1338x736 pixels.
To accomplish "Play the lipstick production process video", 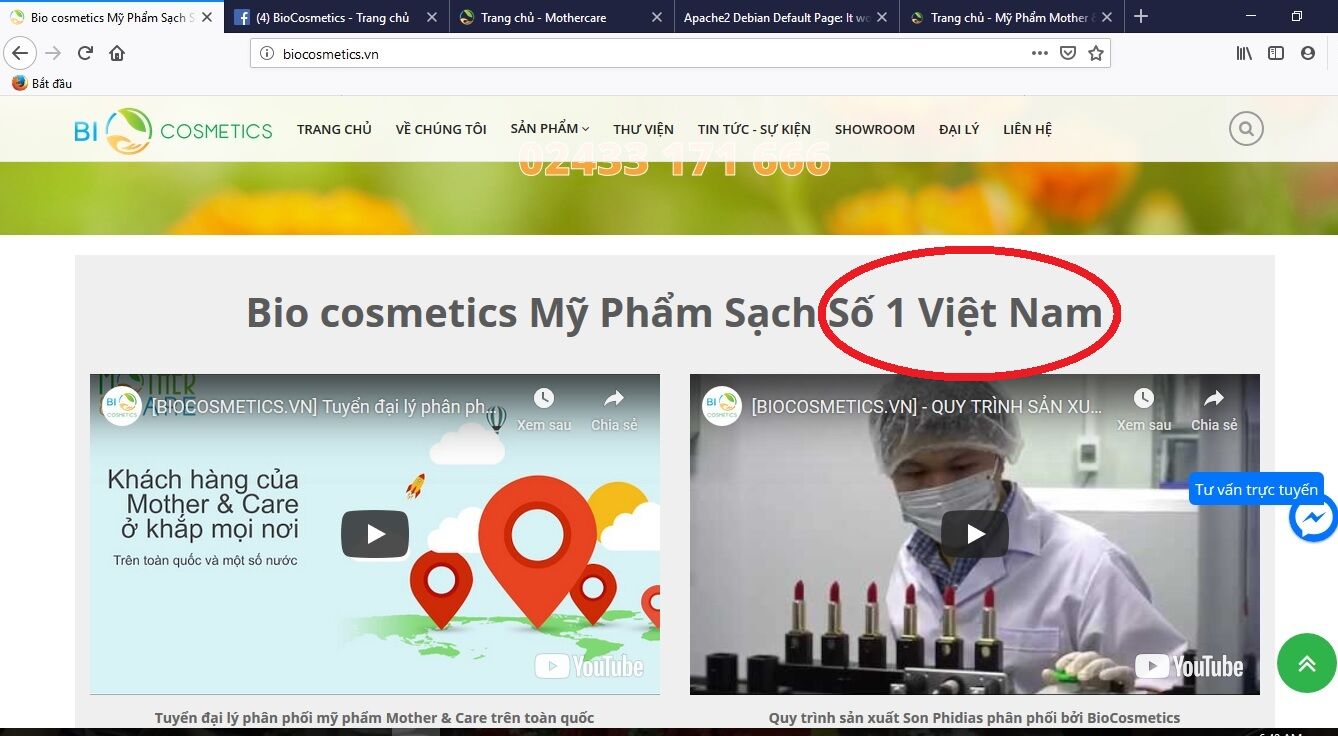I will click(975, 534).
